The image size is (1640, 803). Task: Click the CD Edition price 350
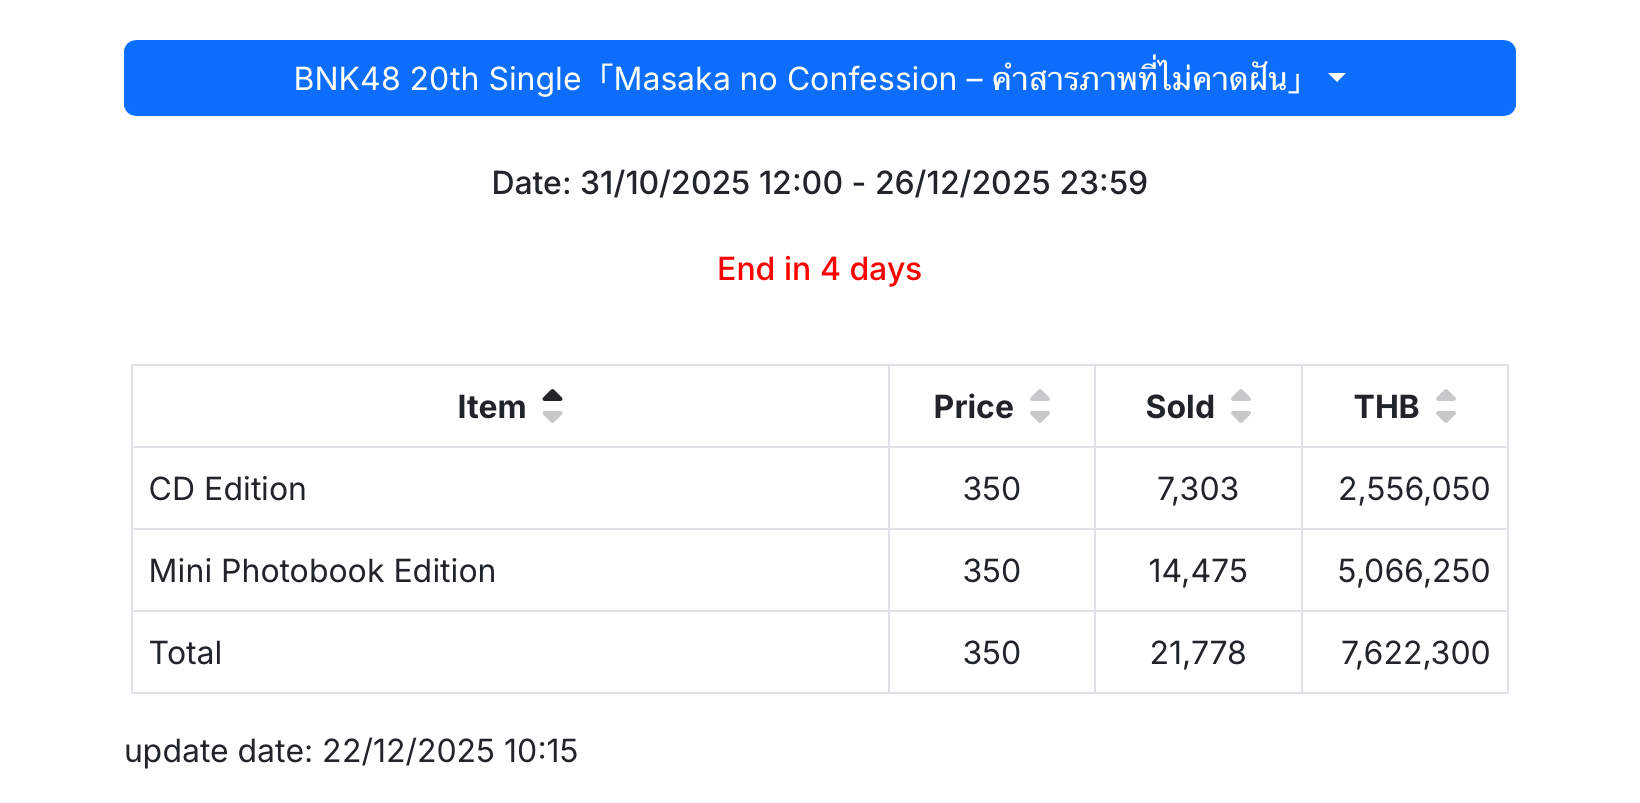tap(991, 489)
